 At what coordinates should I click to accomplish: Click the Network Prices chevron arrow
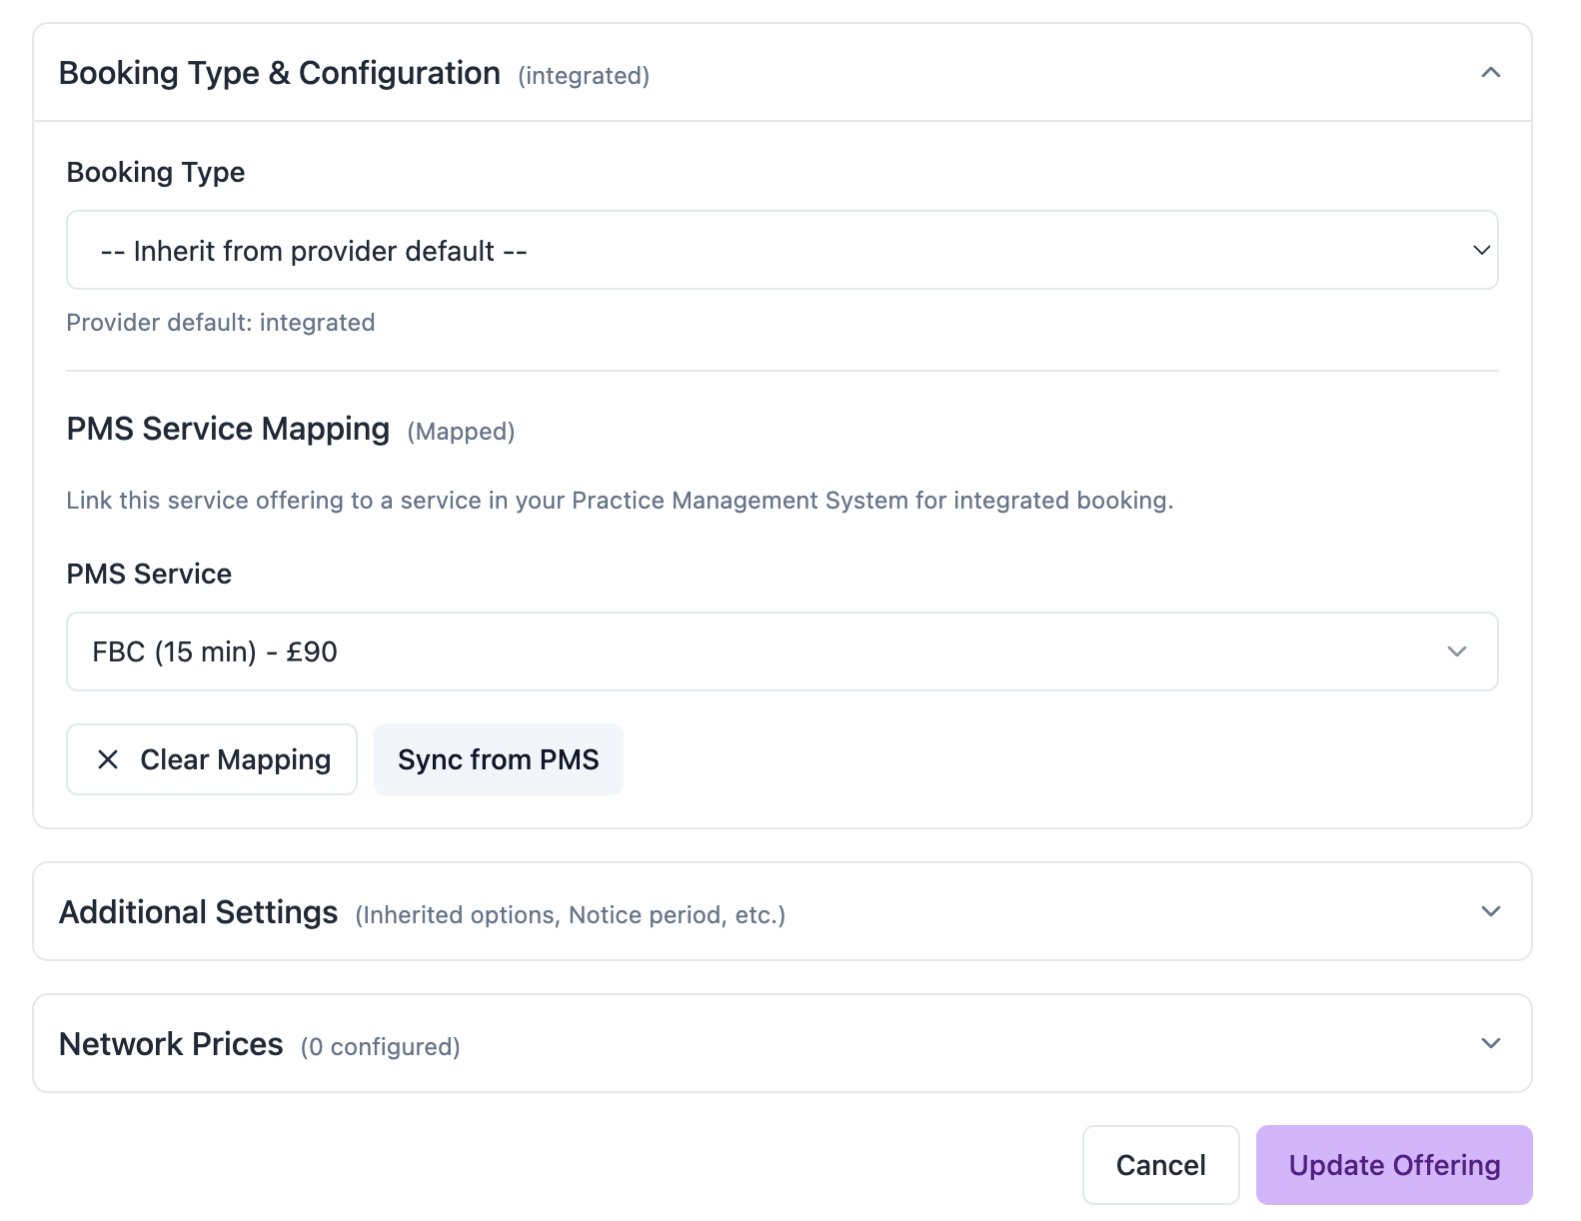(1490, 1044)
